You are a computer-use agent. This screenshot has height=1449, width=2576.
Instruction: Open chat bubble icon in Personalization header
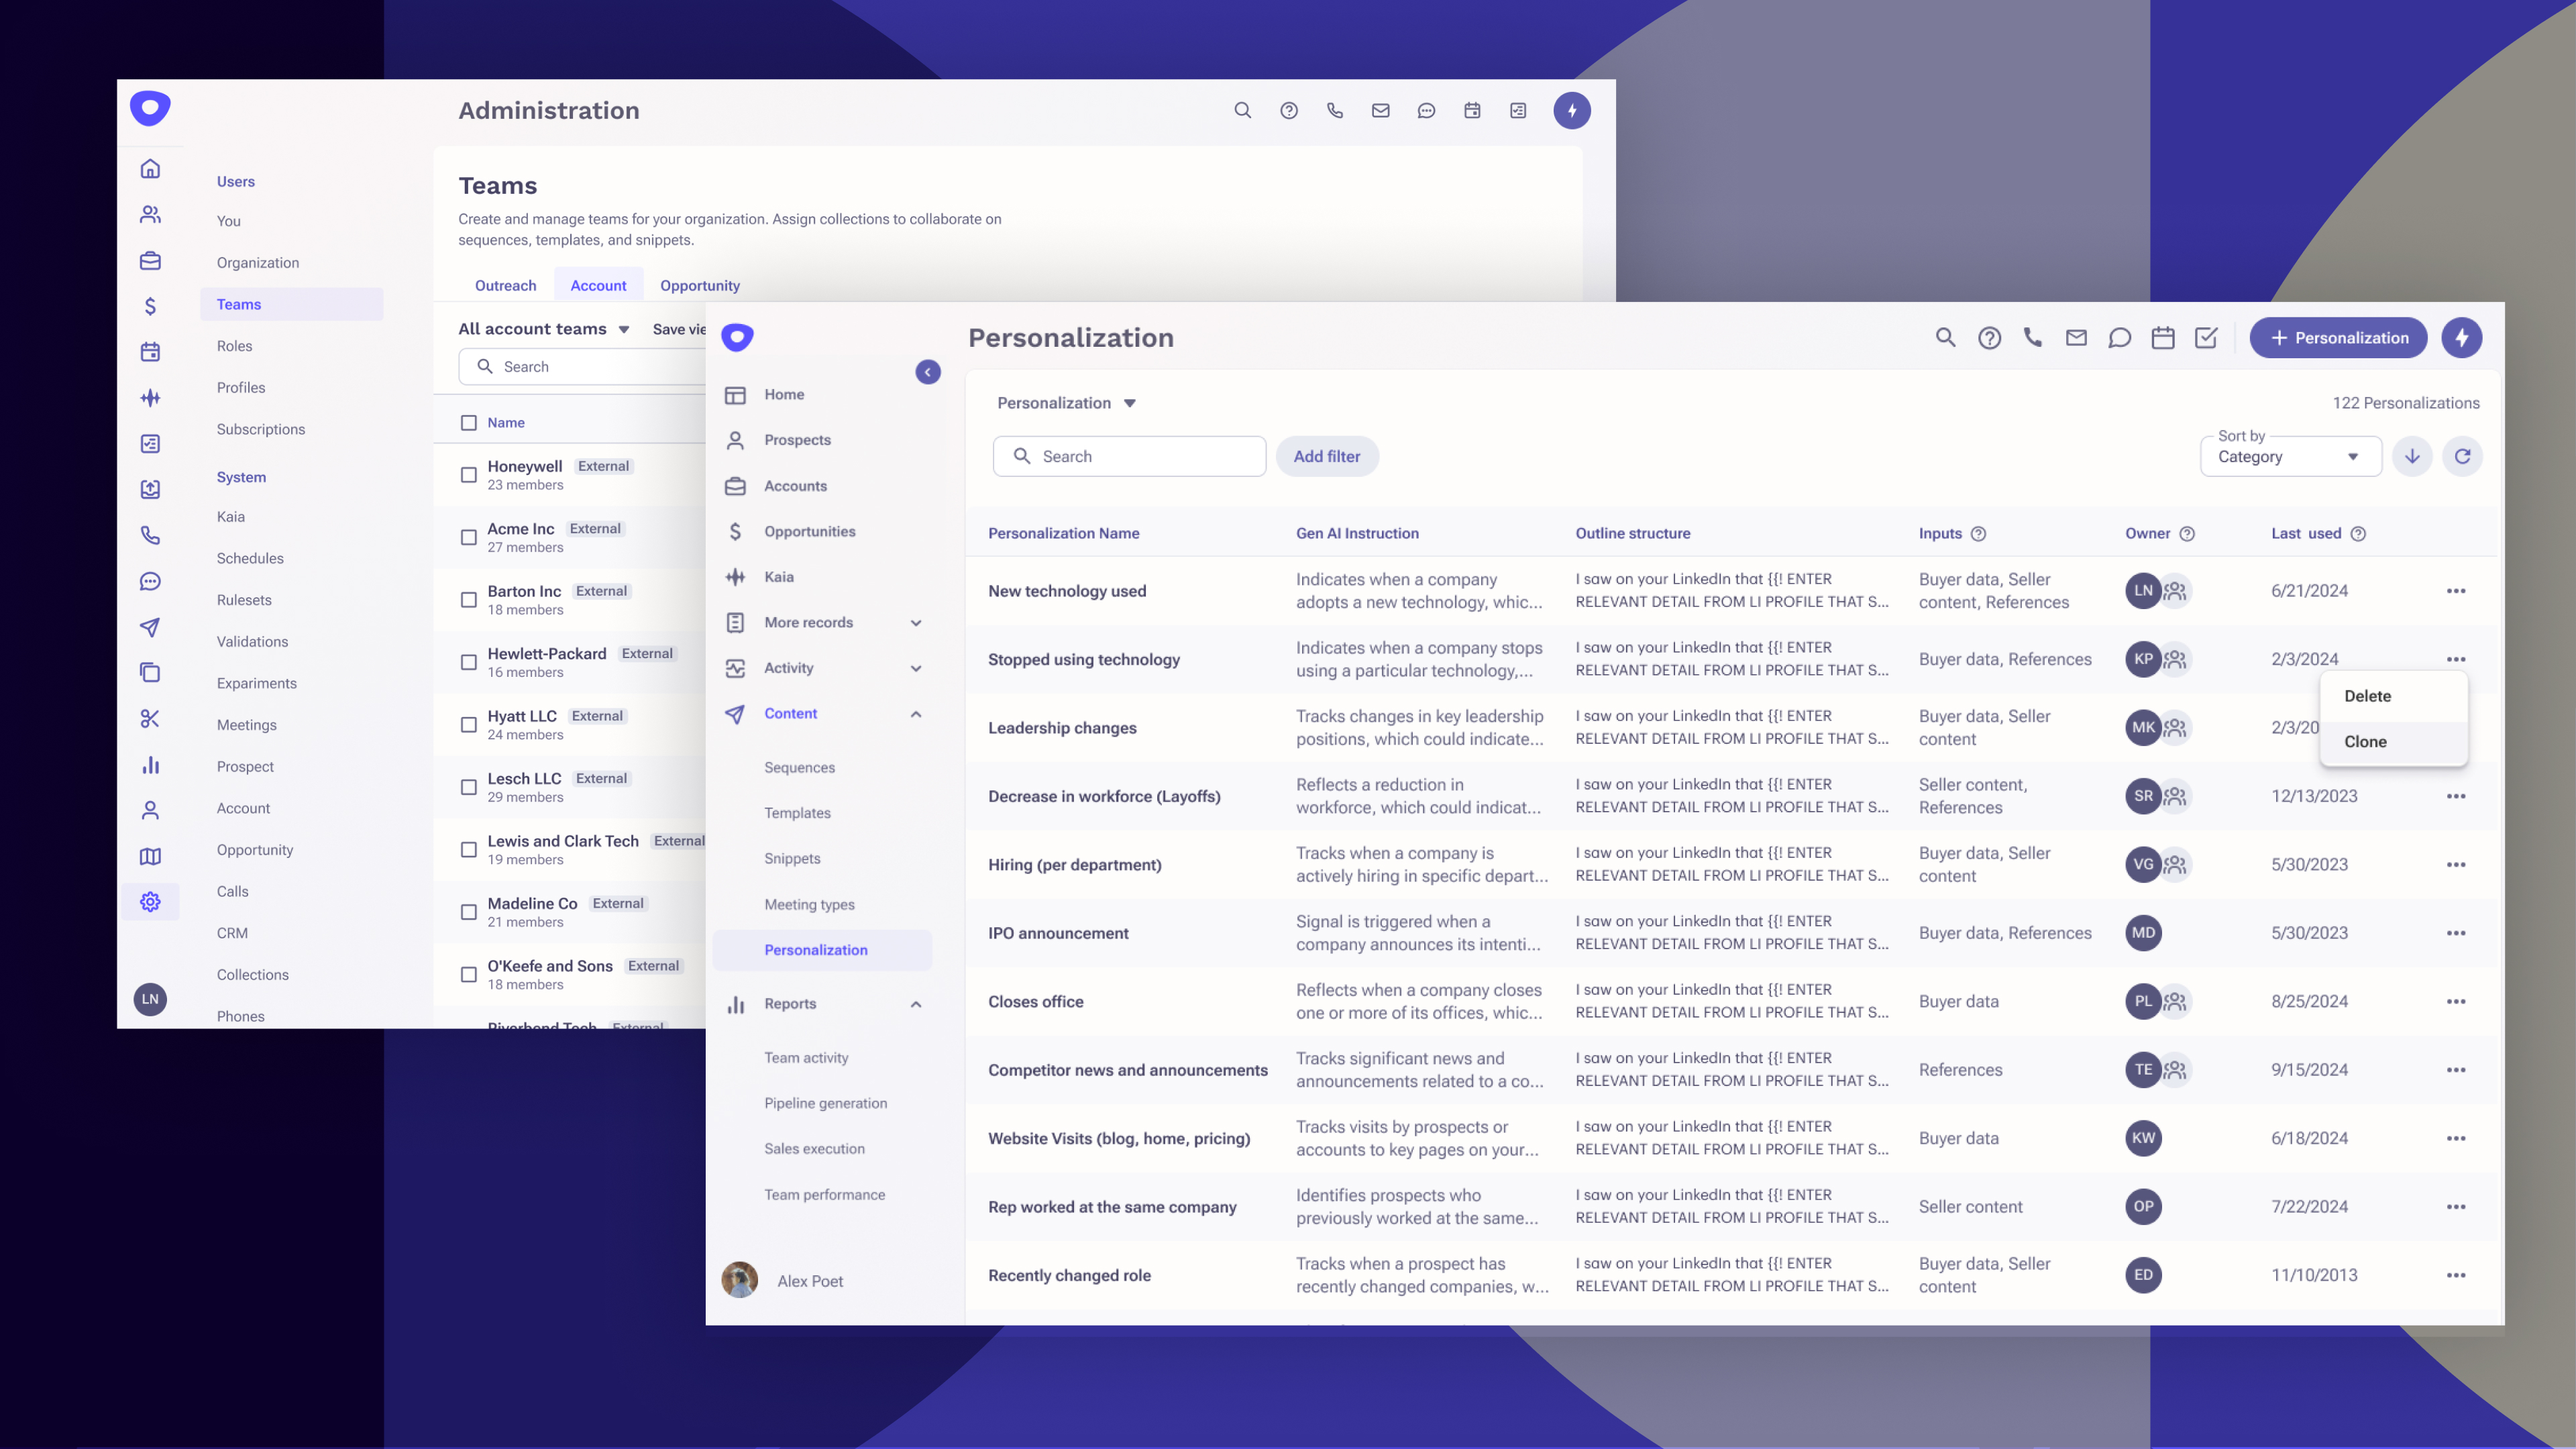(2119, 338)
